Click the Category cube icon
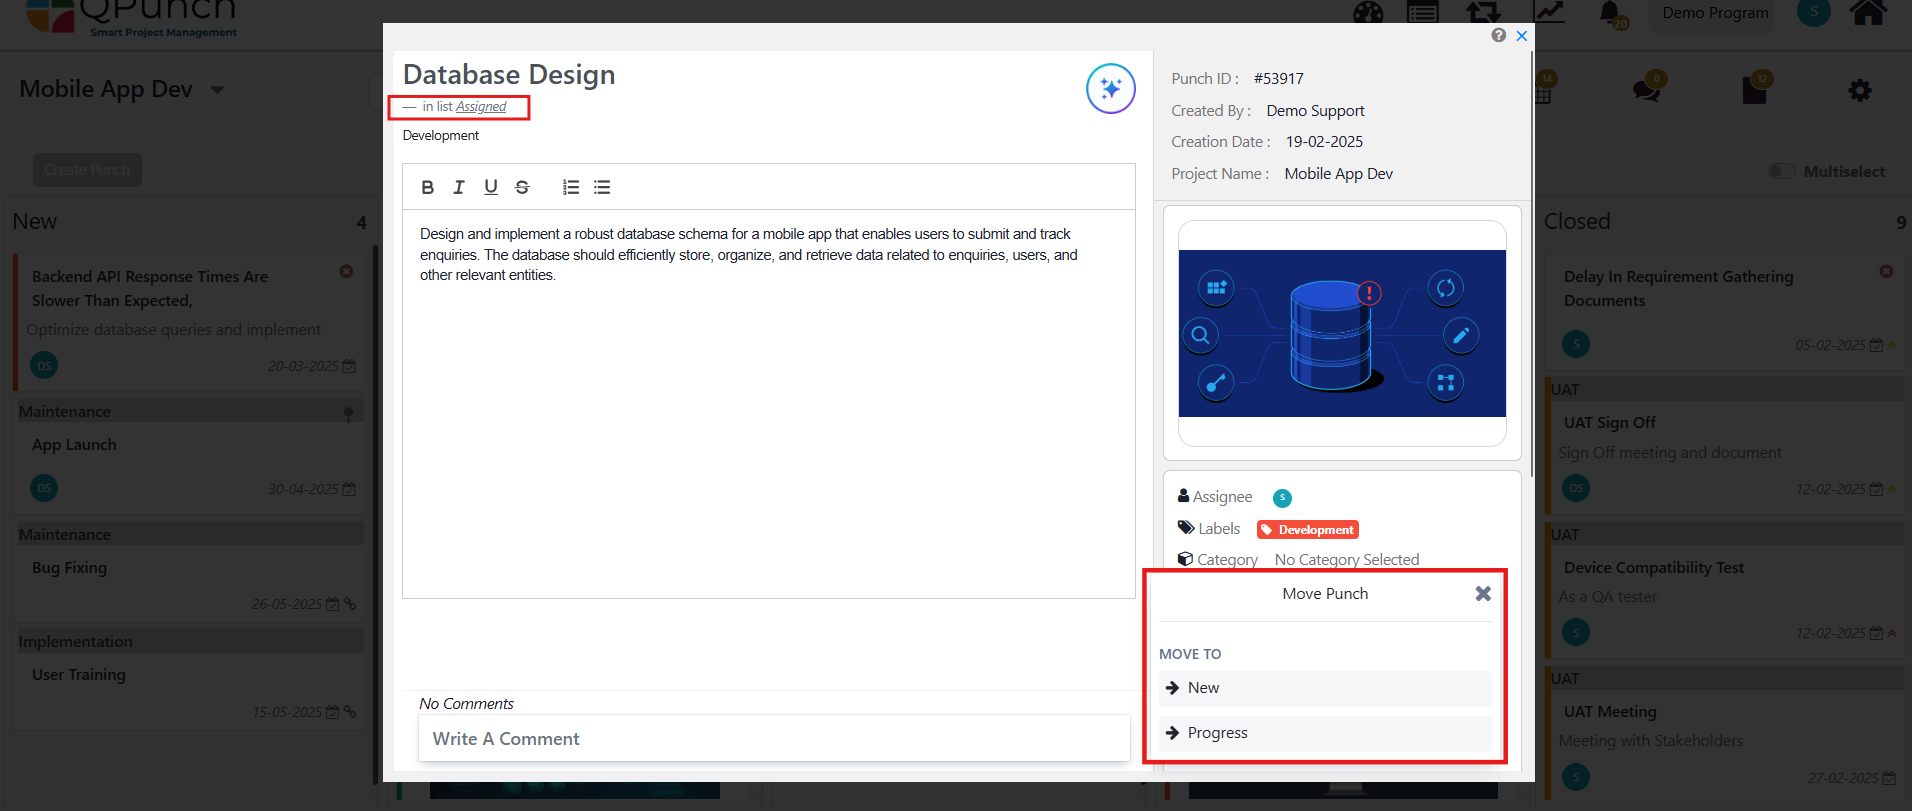This screenshot has width=1912, height=811. [x=1186, y=559]
